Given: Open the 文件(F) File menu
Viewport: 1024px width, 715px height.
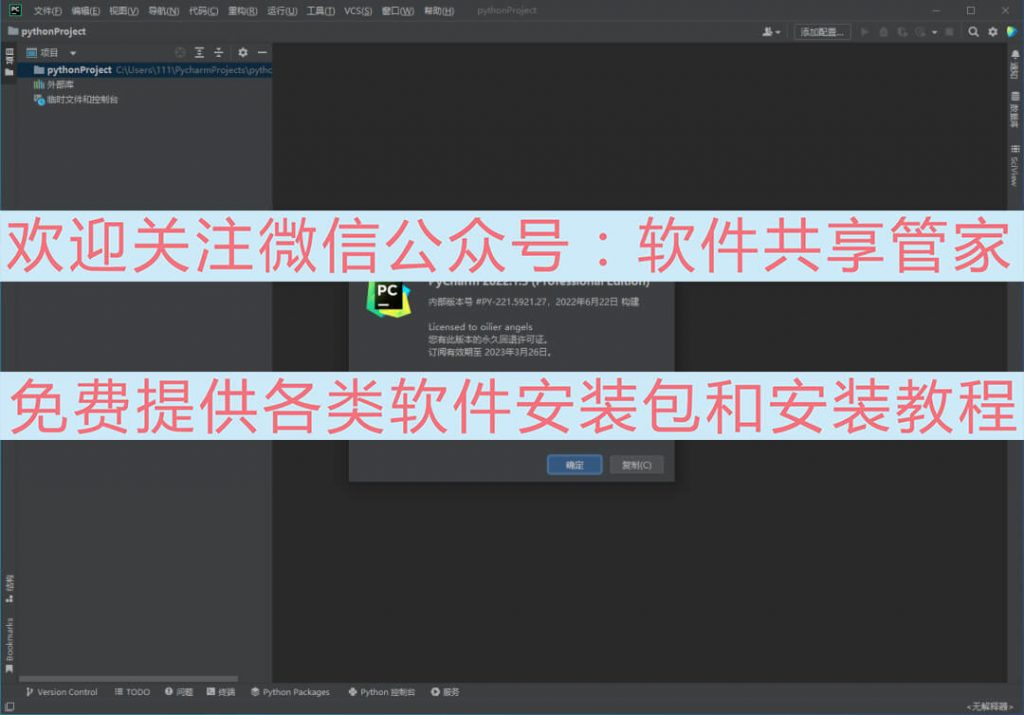Looking at the screenshot, I should [48, 11].
